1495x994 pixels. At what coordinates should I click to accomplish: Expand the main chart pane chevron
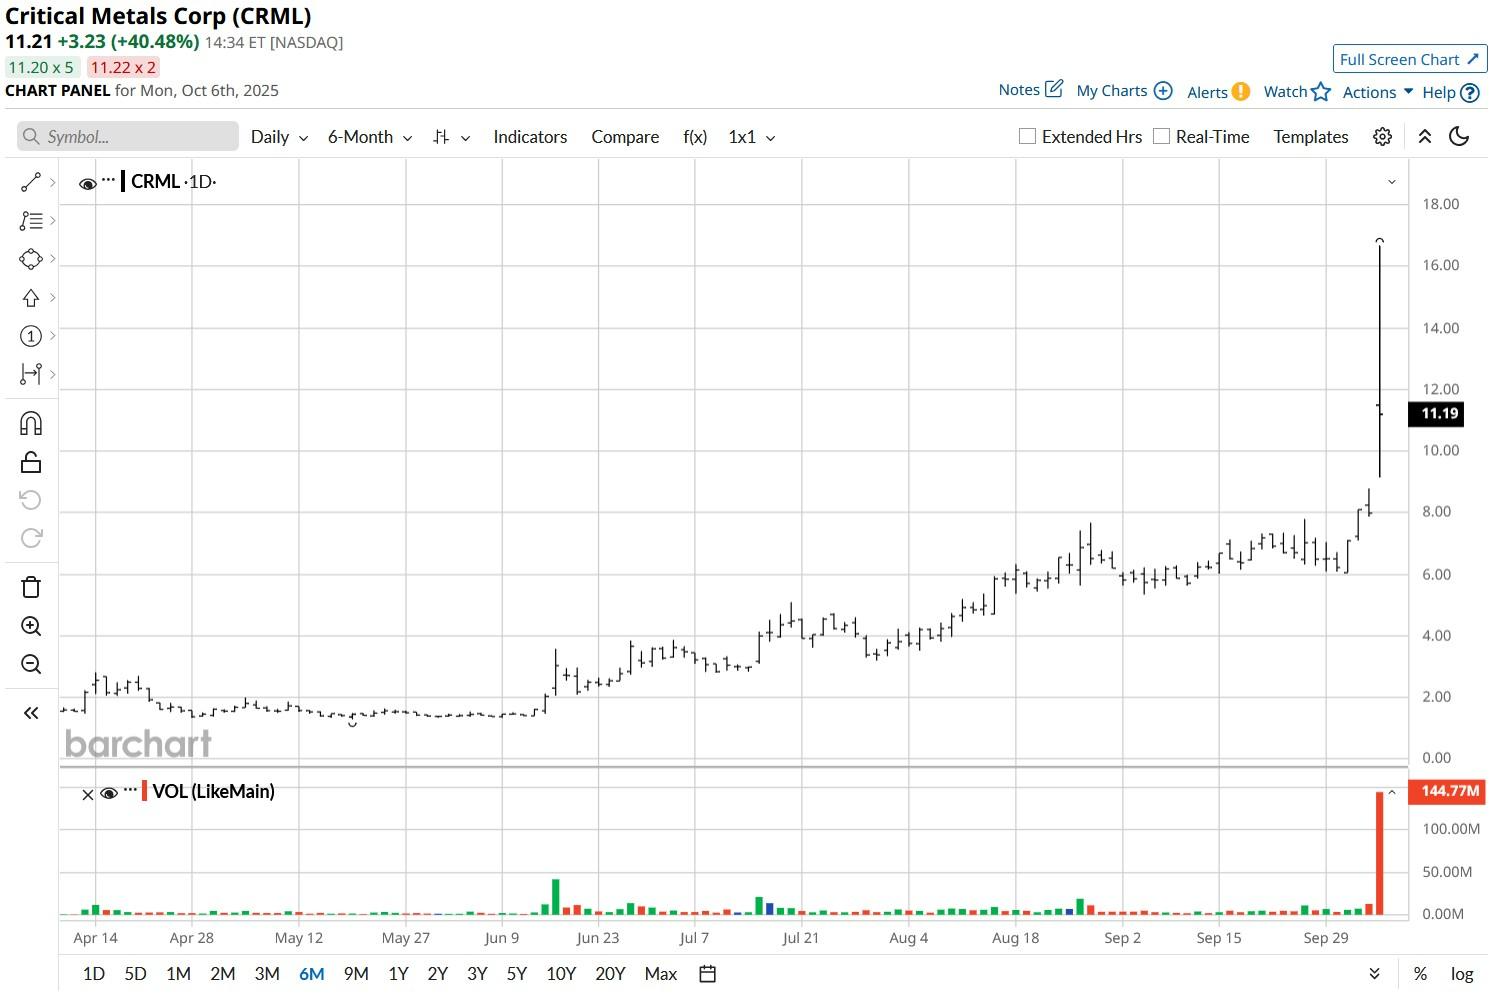(x=1391, y=182)
